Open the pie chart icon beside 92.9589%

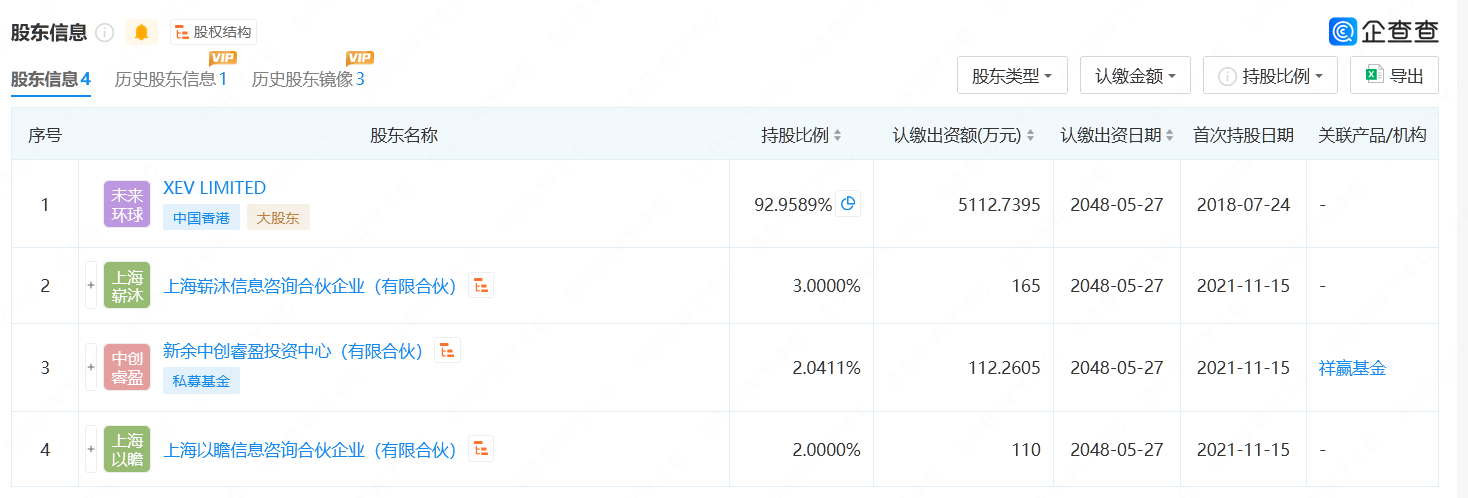pyautogui.click(x=848, y=204)
